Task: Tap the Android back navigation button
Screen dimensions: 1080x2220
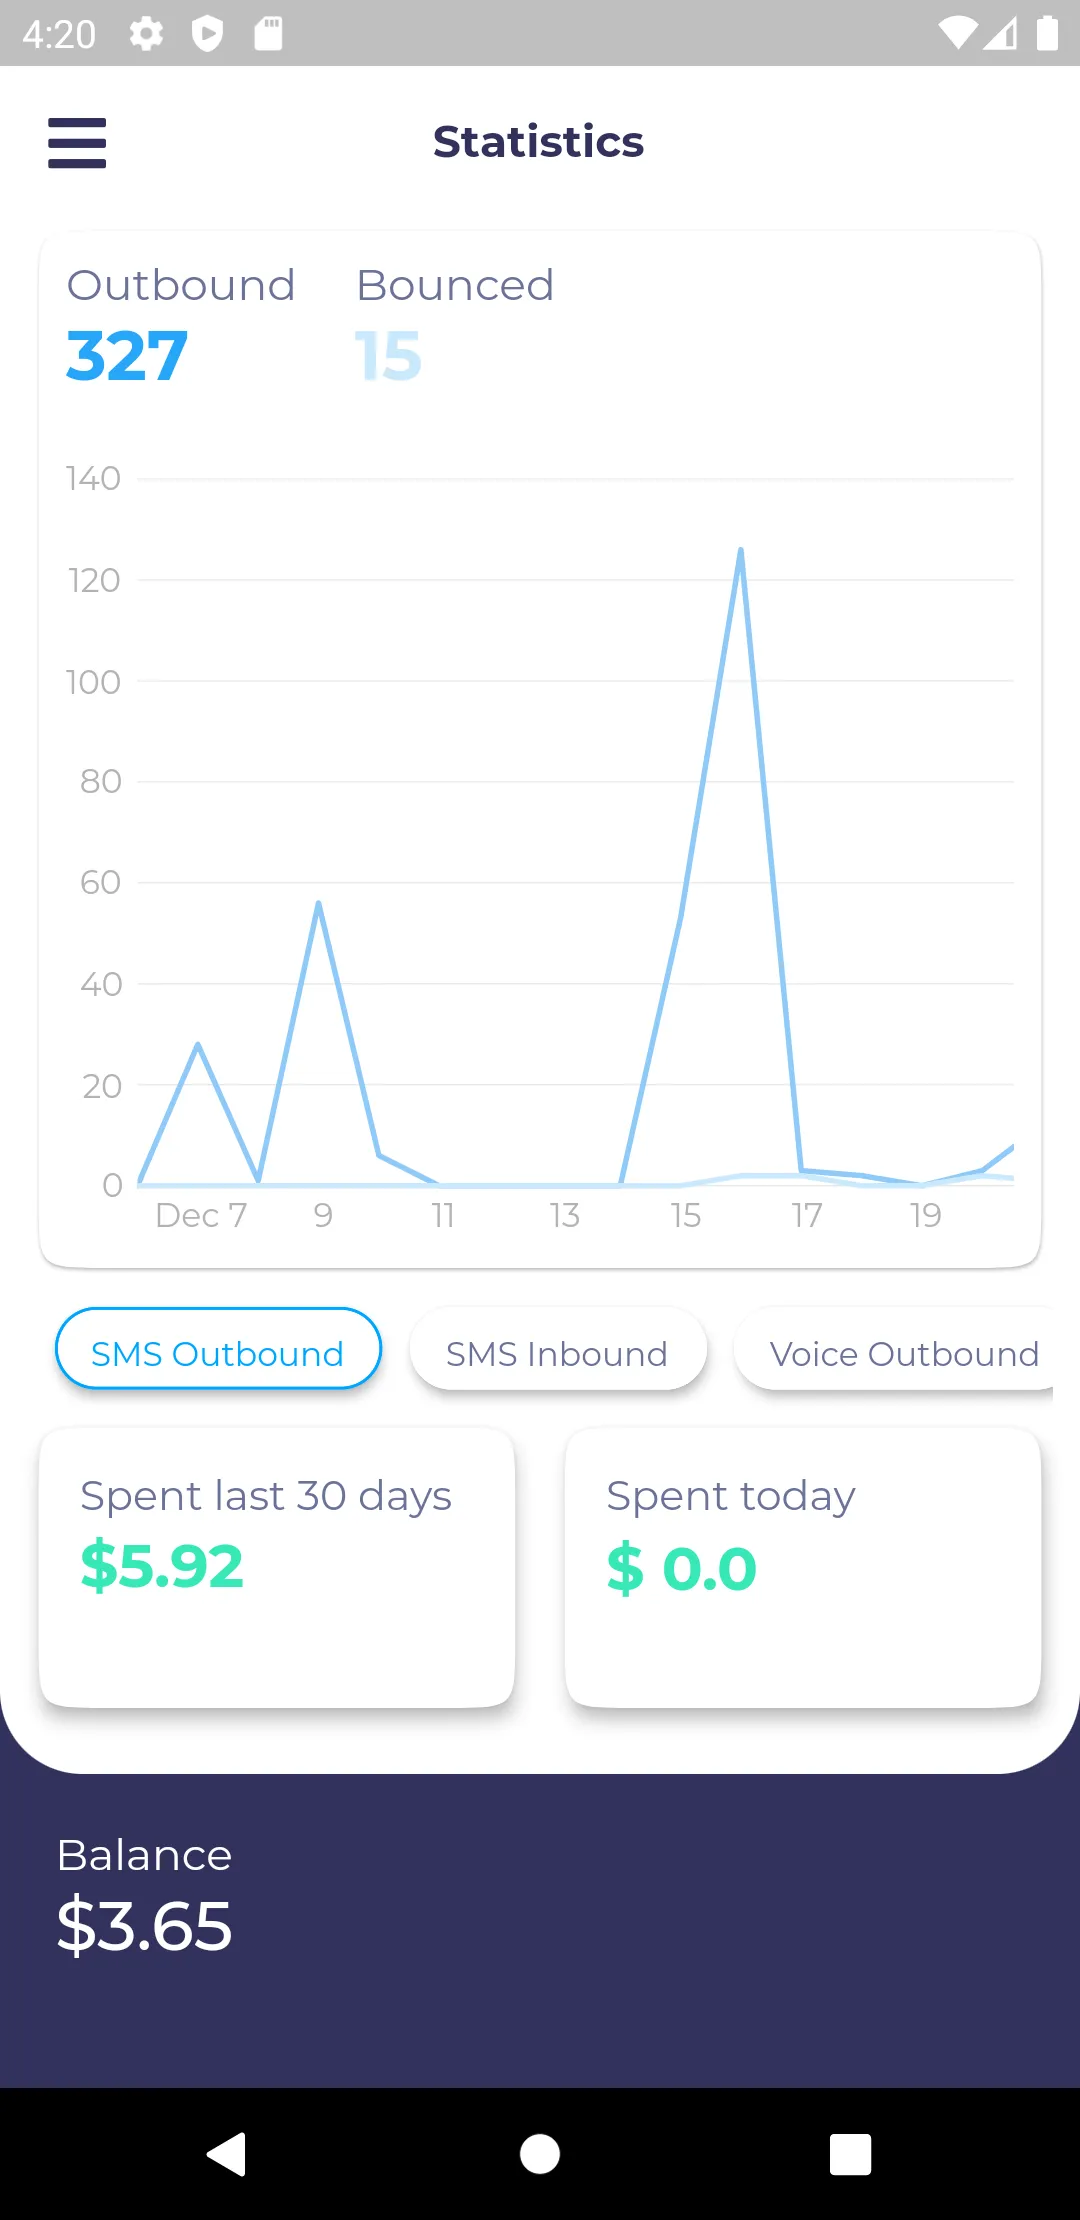Action: 227,2153
